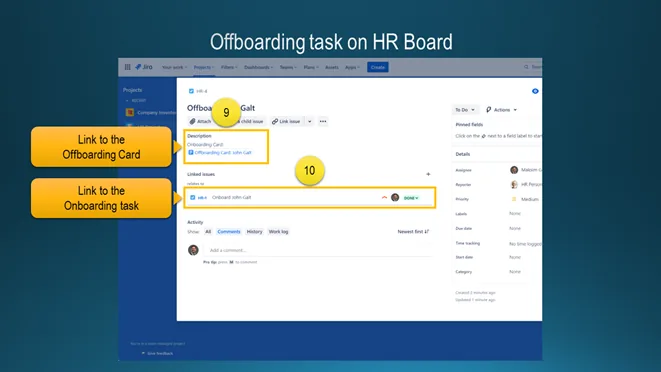
Task: Open the Jira app switcher grid icon
Action: pyautogui.click(x=127, y=67)
